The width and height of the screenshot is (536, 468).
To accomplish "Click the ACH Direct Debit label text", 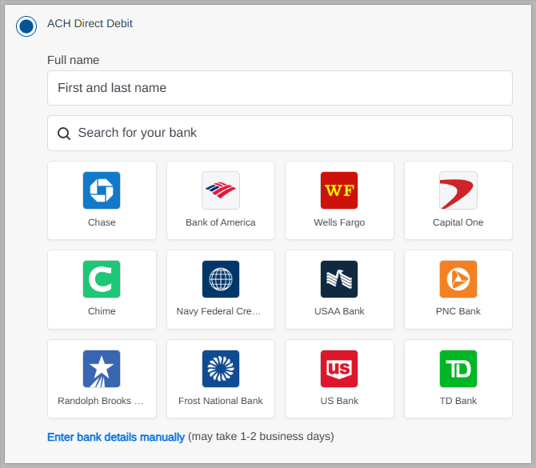I will point(90,24).
